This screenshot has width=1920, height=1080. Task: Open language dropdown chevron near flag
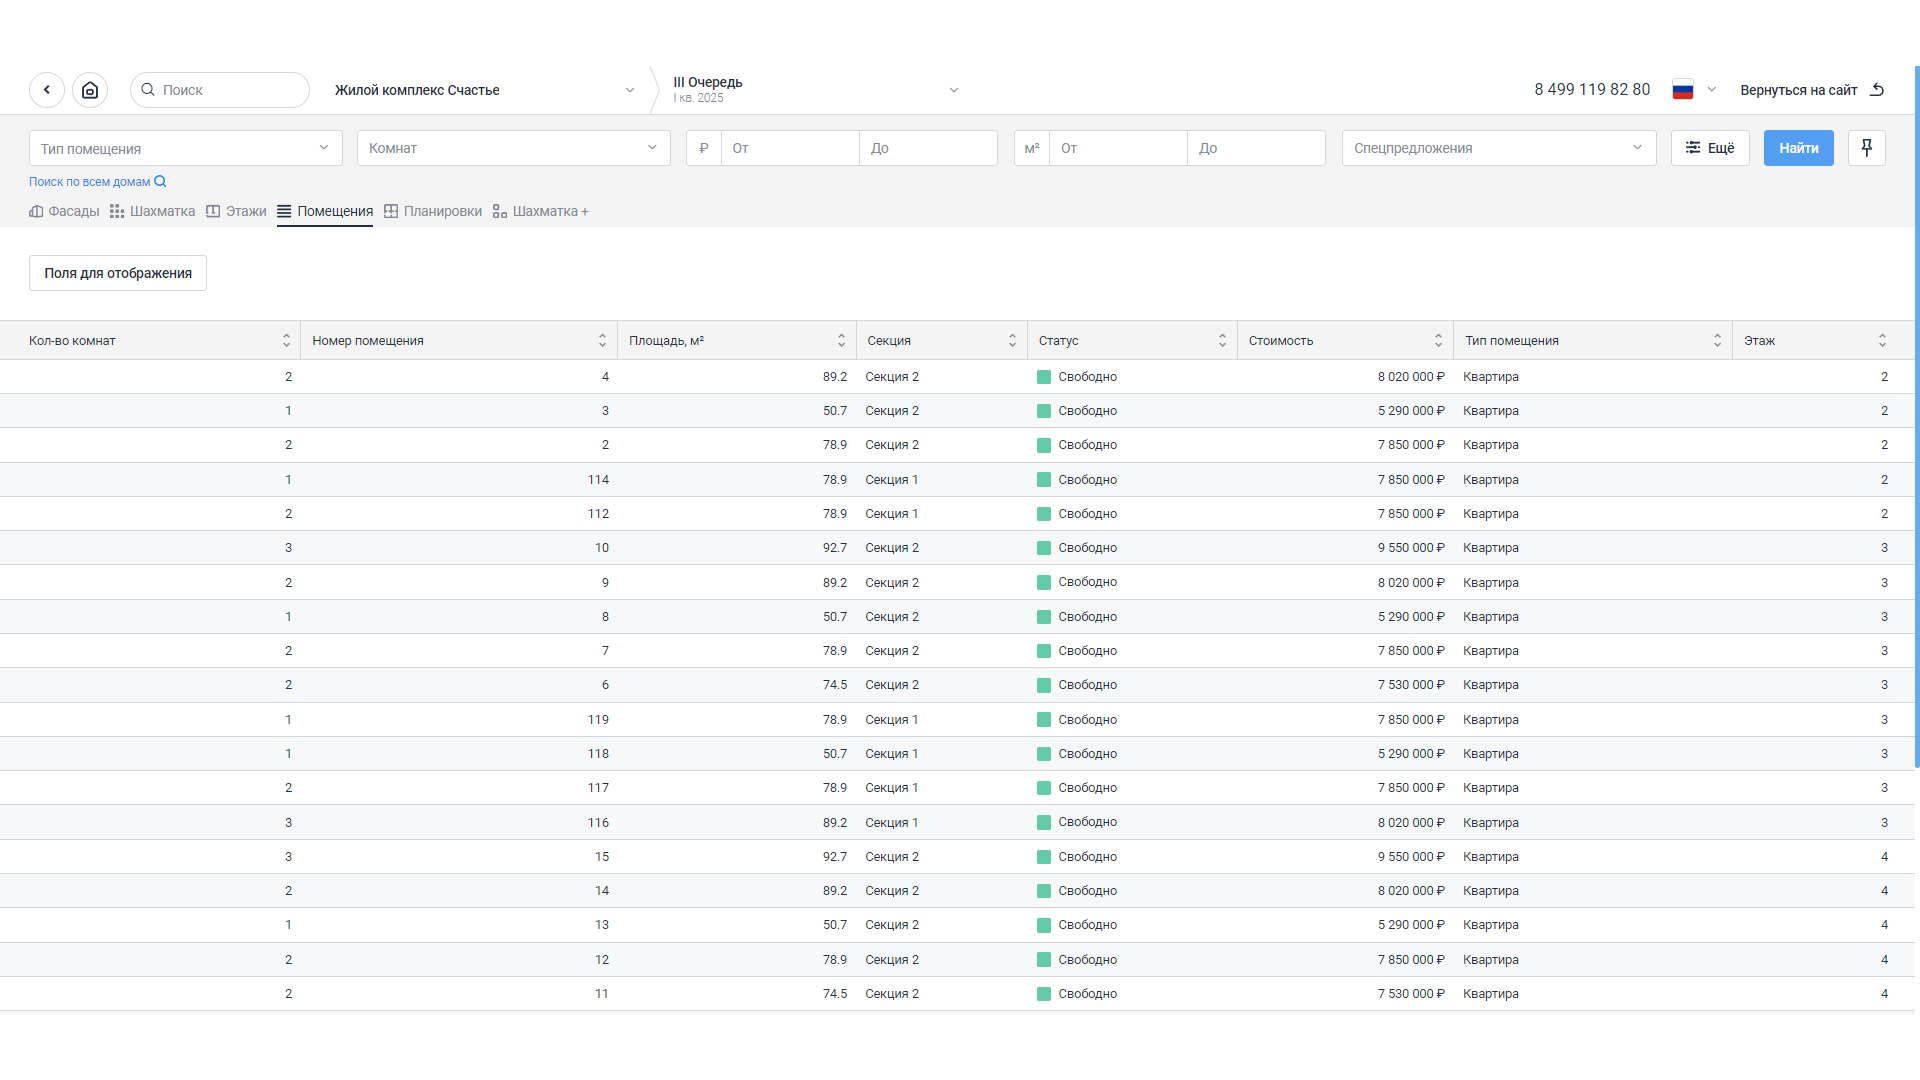[x=1711, y=90]
